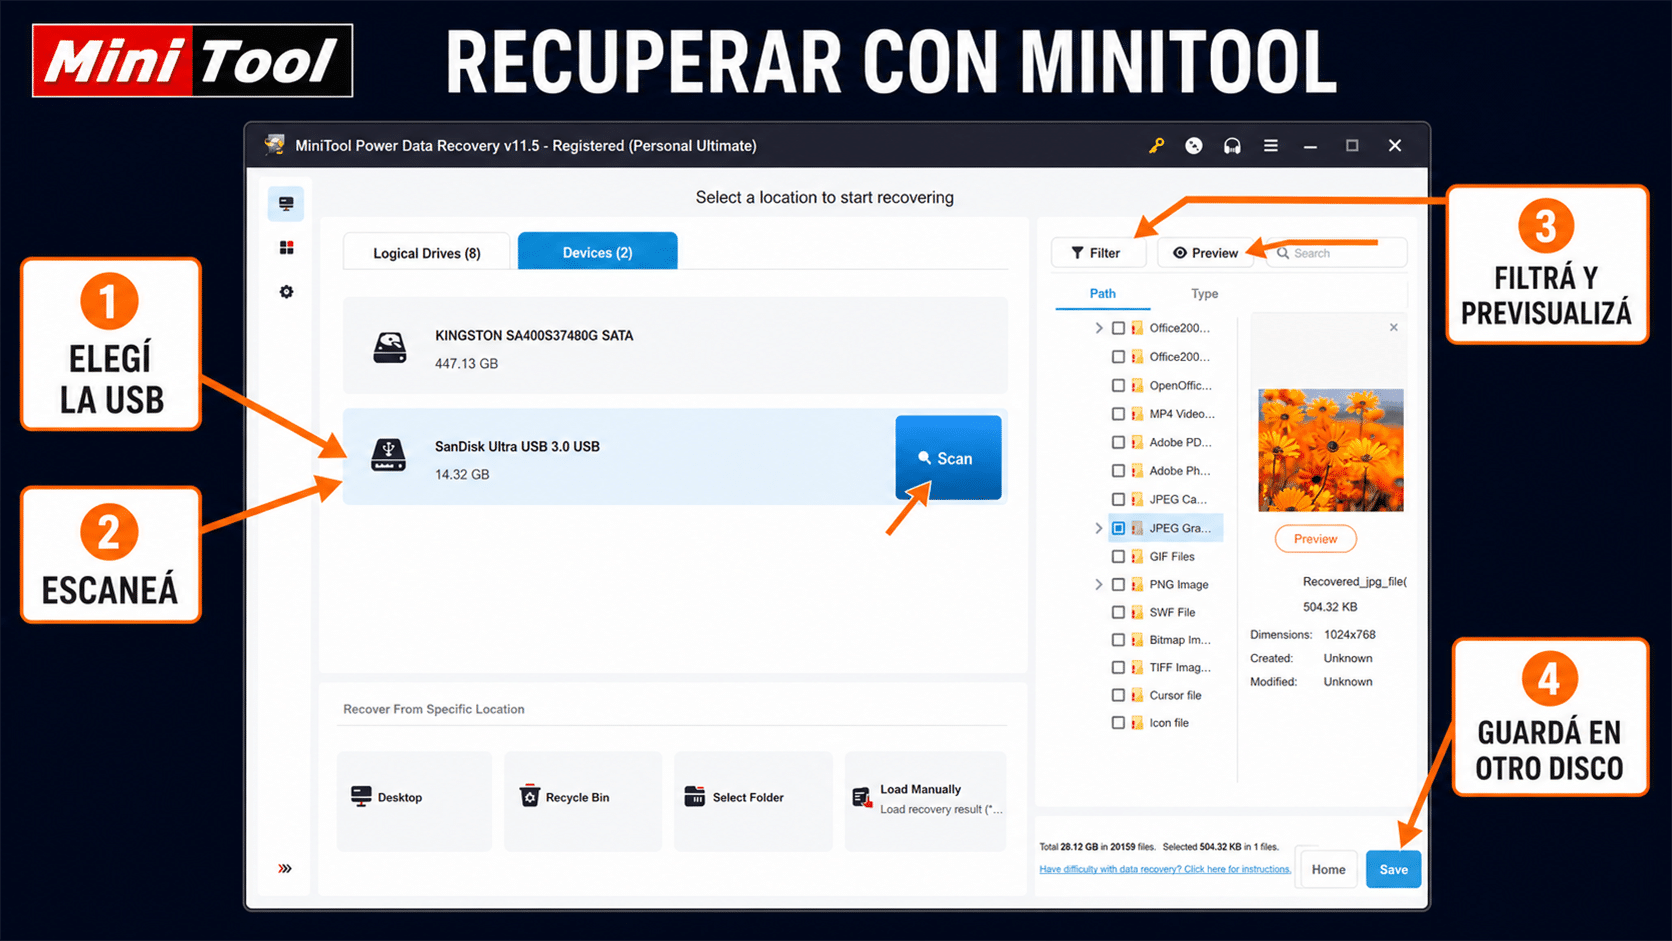Screen dimensions: 1672x941
Task: Click the Recycle Bin icon
Action: [x=530, y=796]
